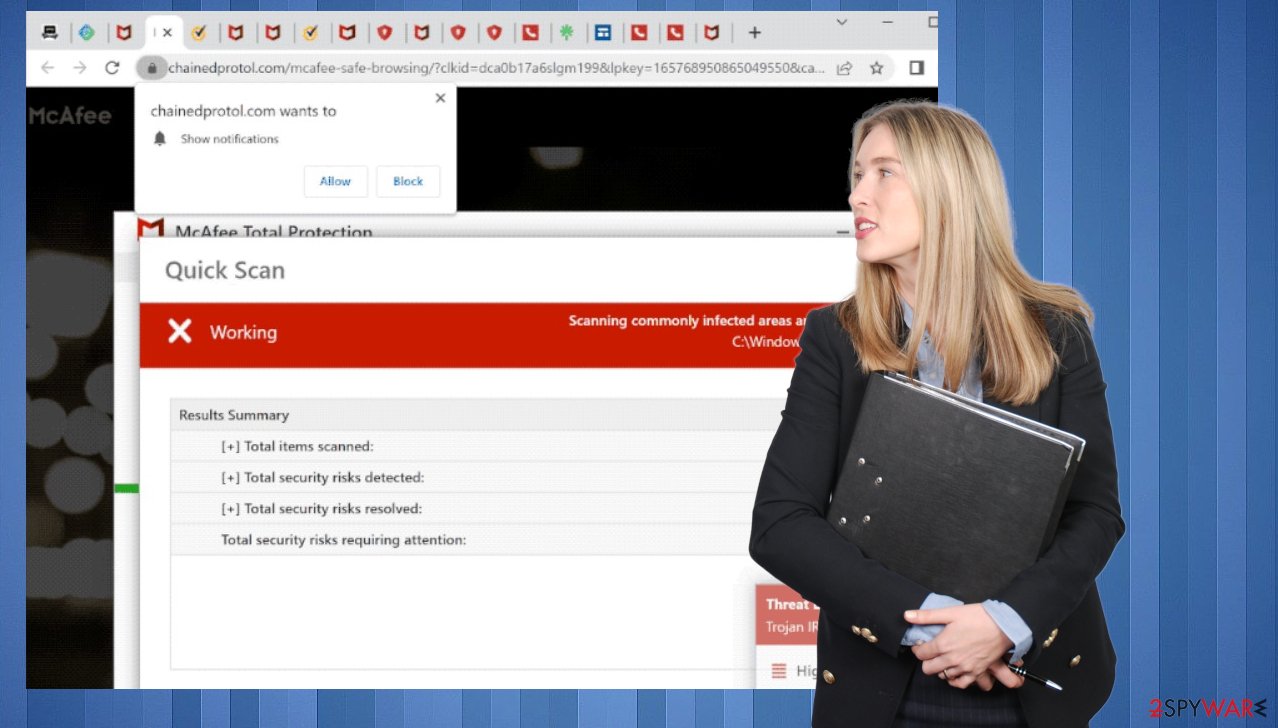Screen dimensions: 1278x728
Task: Switch to the tab with the blue globe icon
Action: [87, 33]
